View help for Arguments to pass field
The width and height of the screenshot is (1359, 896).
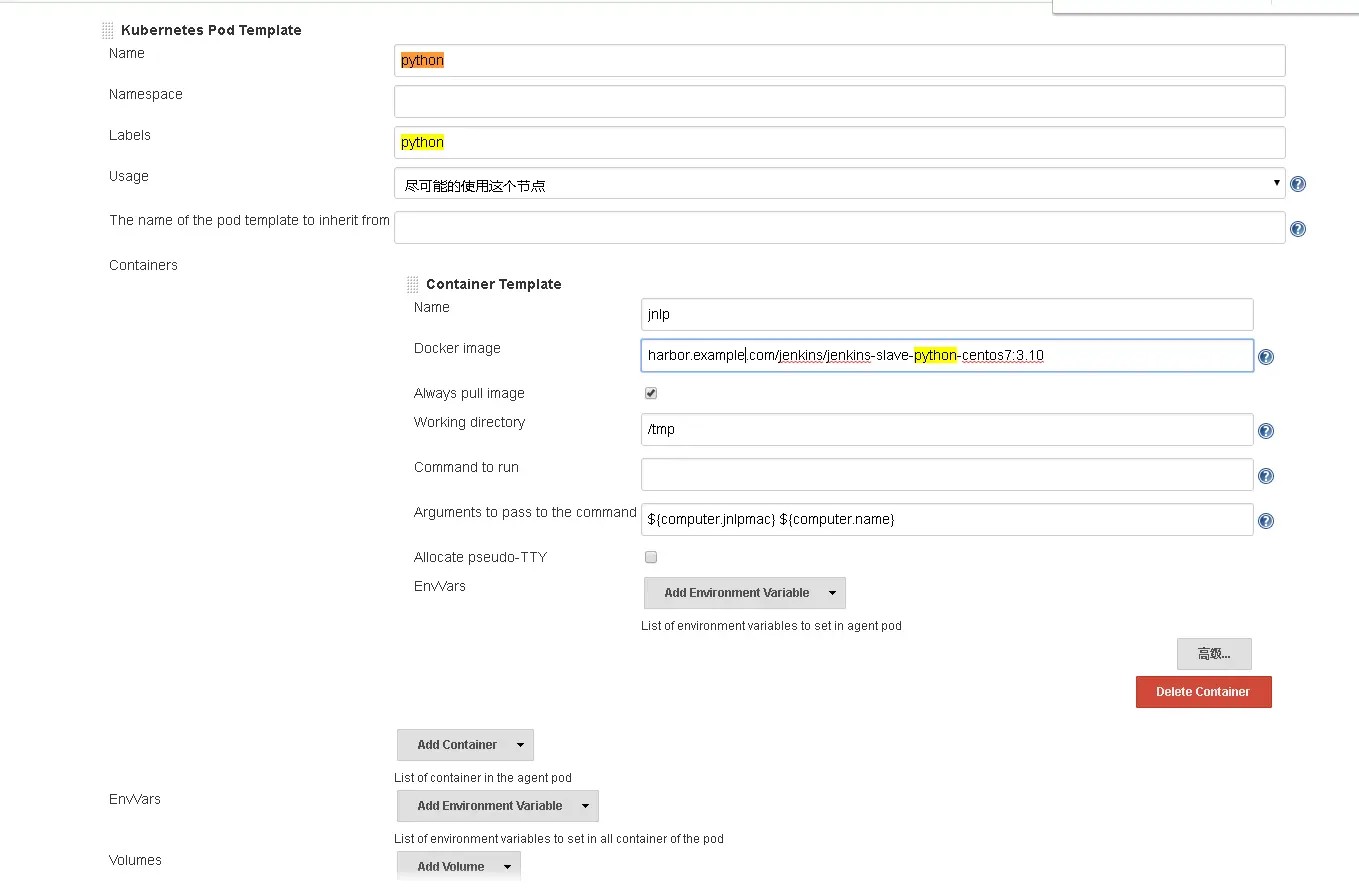(1265, 521)
